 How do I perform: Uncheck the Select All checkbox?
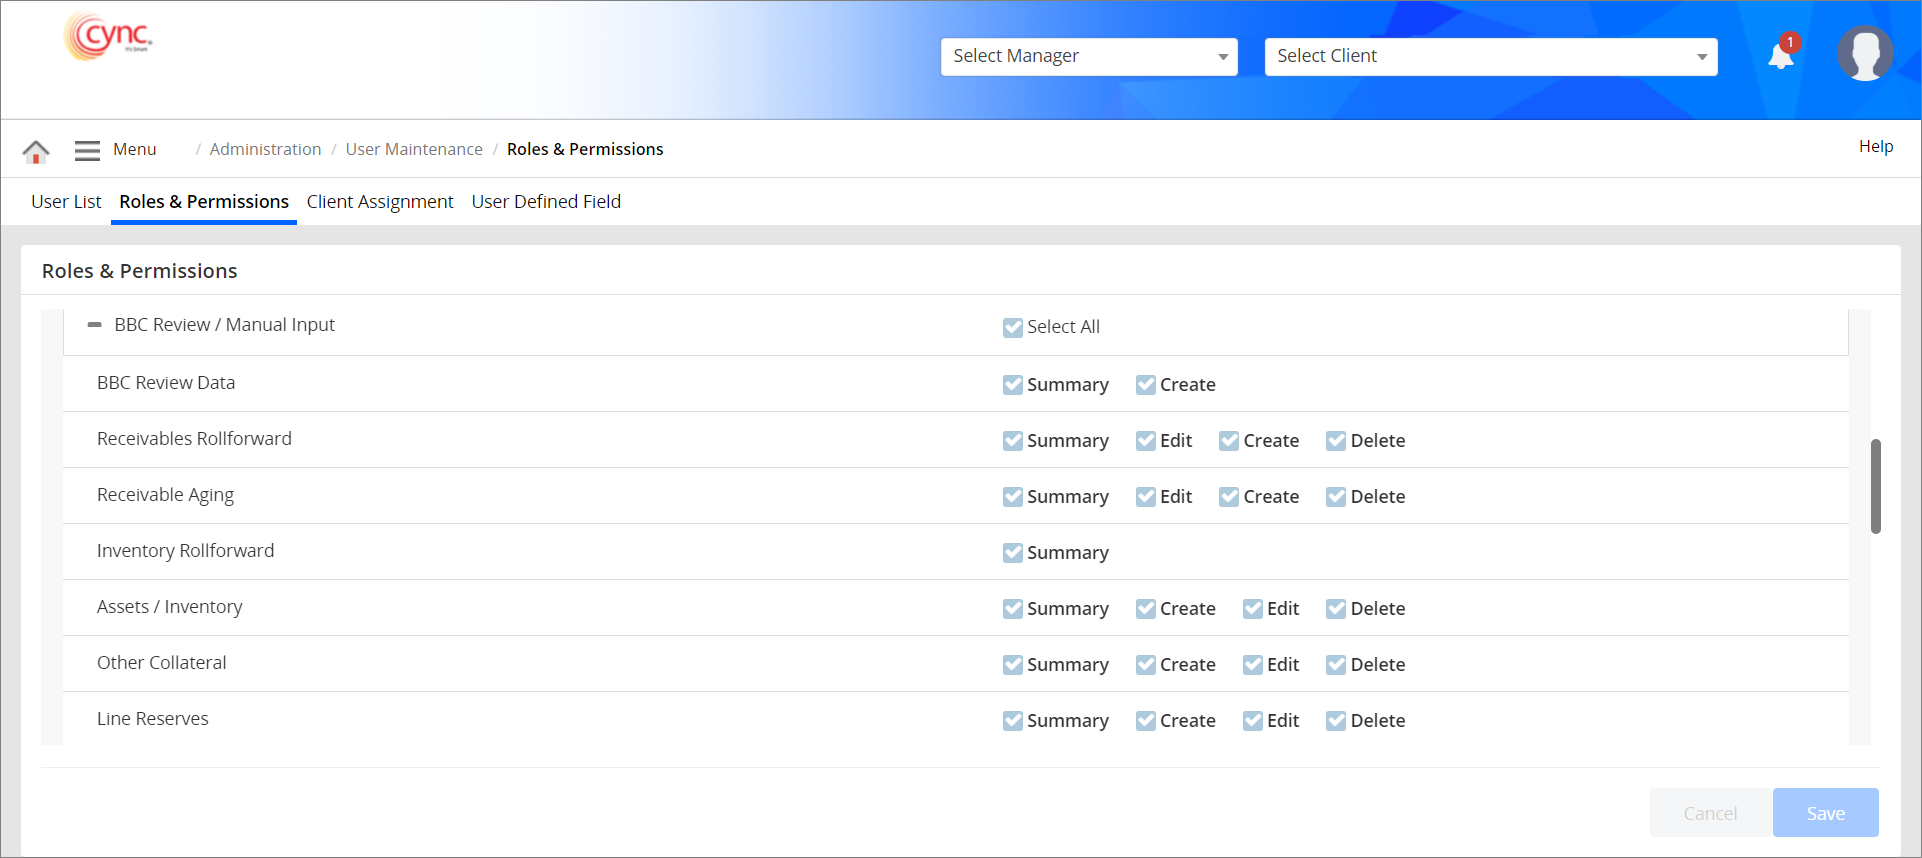(1012, 328)
